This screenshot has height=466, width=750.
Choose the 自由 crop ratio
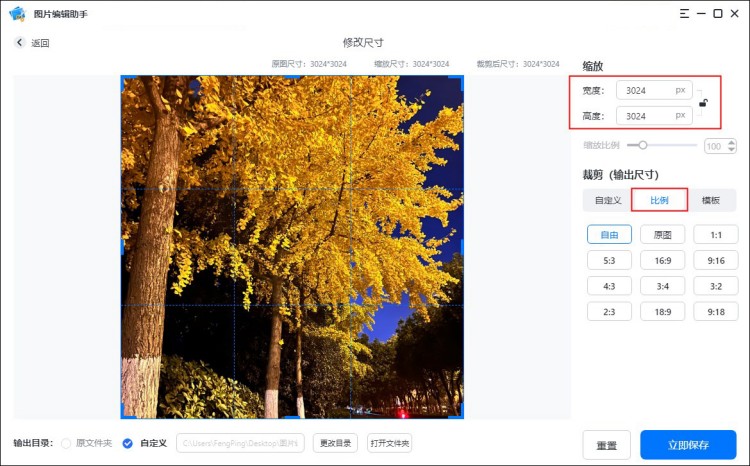609,234
